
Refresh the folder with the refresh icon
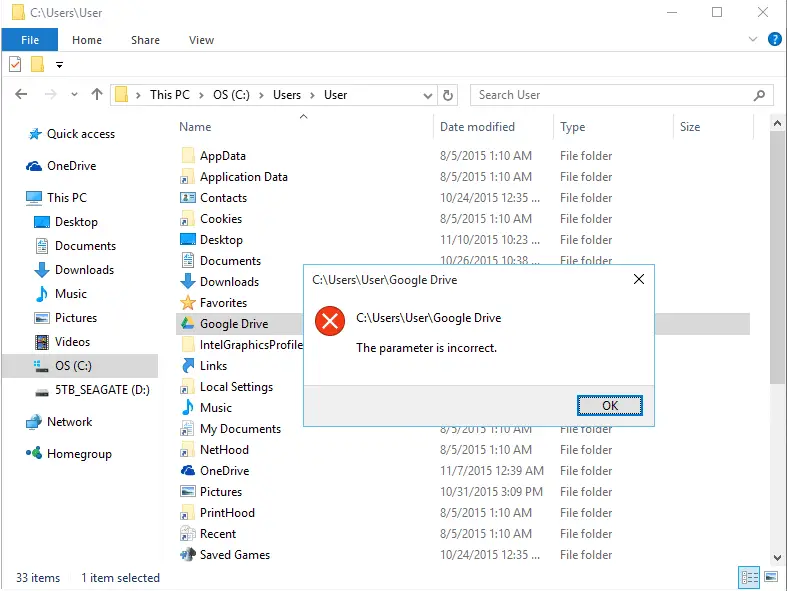[448, 95]
